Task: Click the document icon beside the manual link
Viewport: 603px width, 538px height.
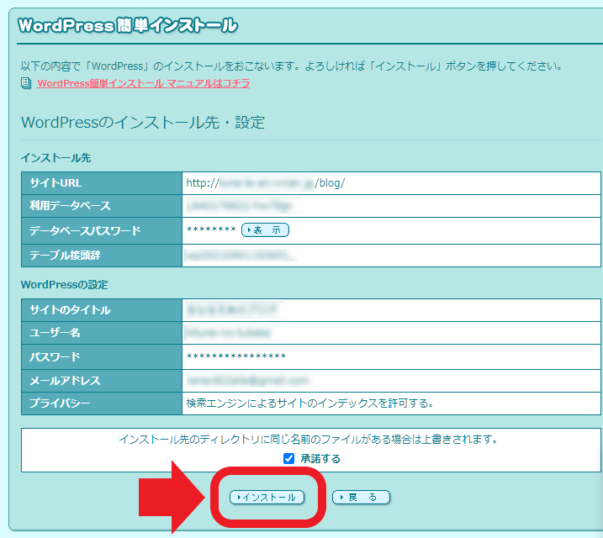Action: [x=26, y=83]
